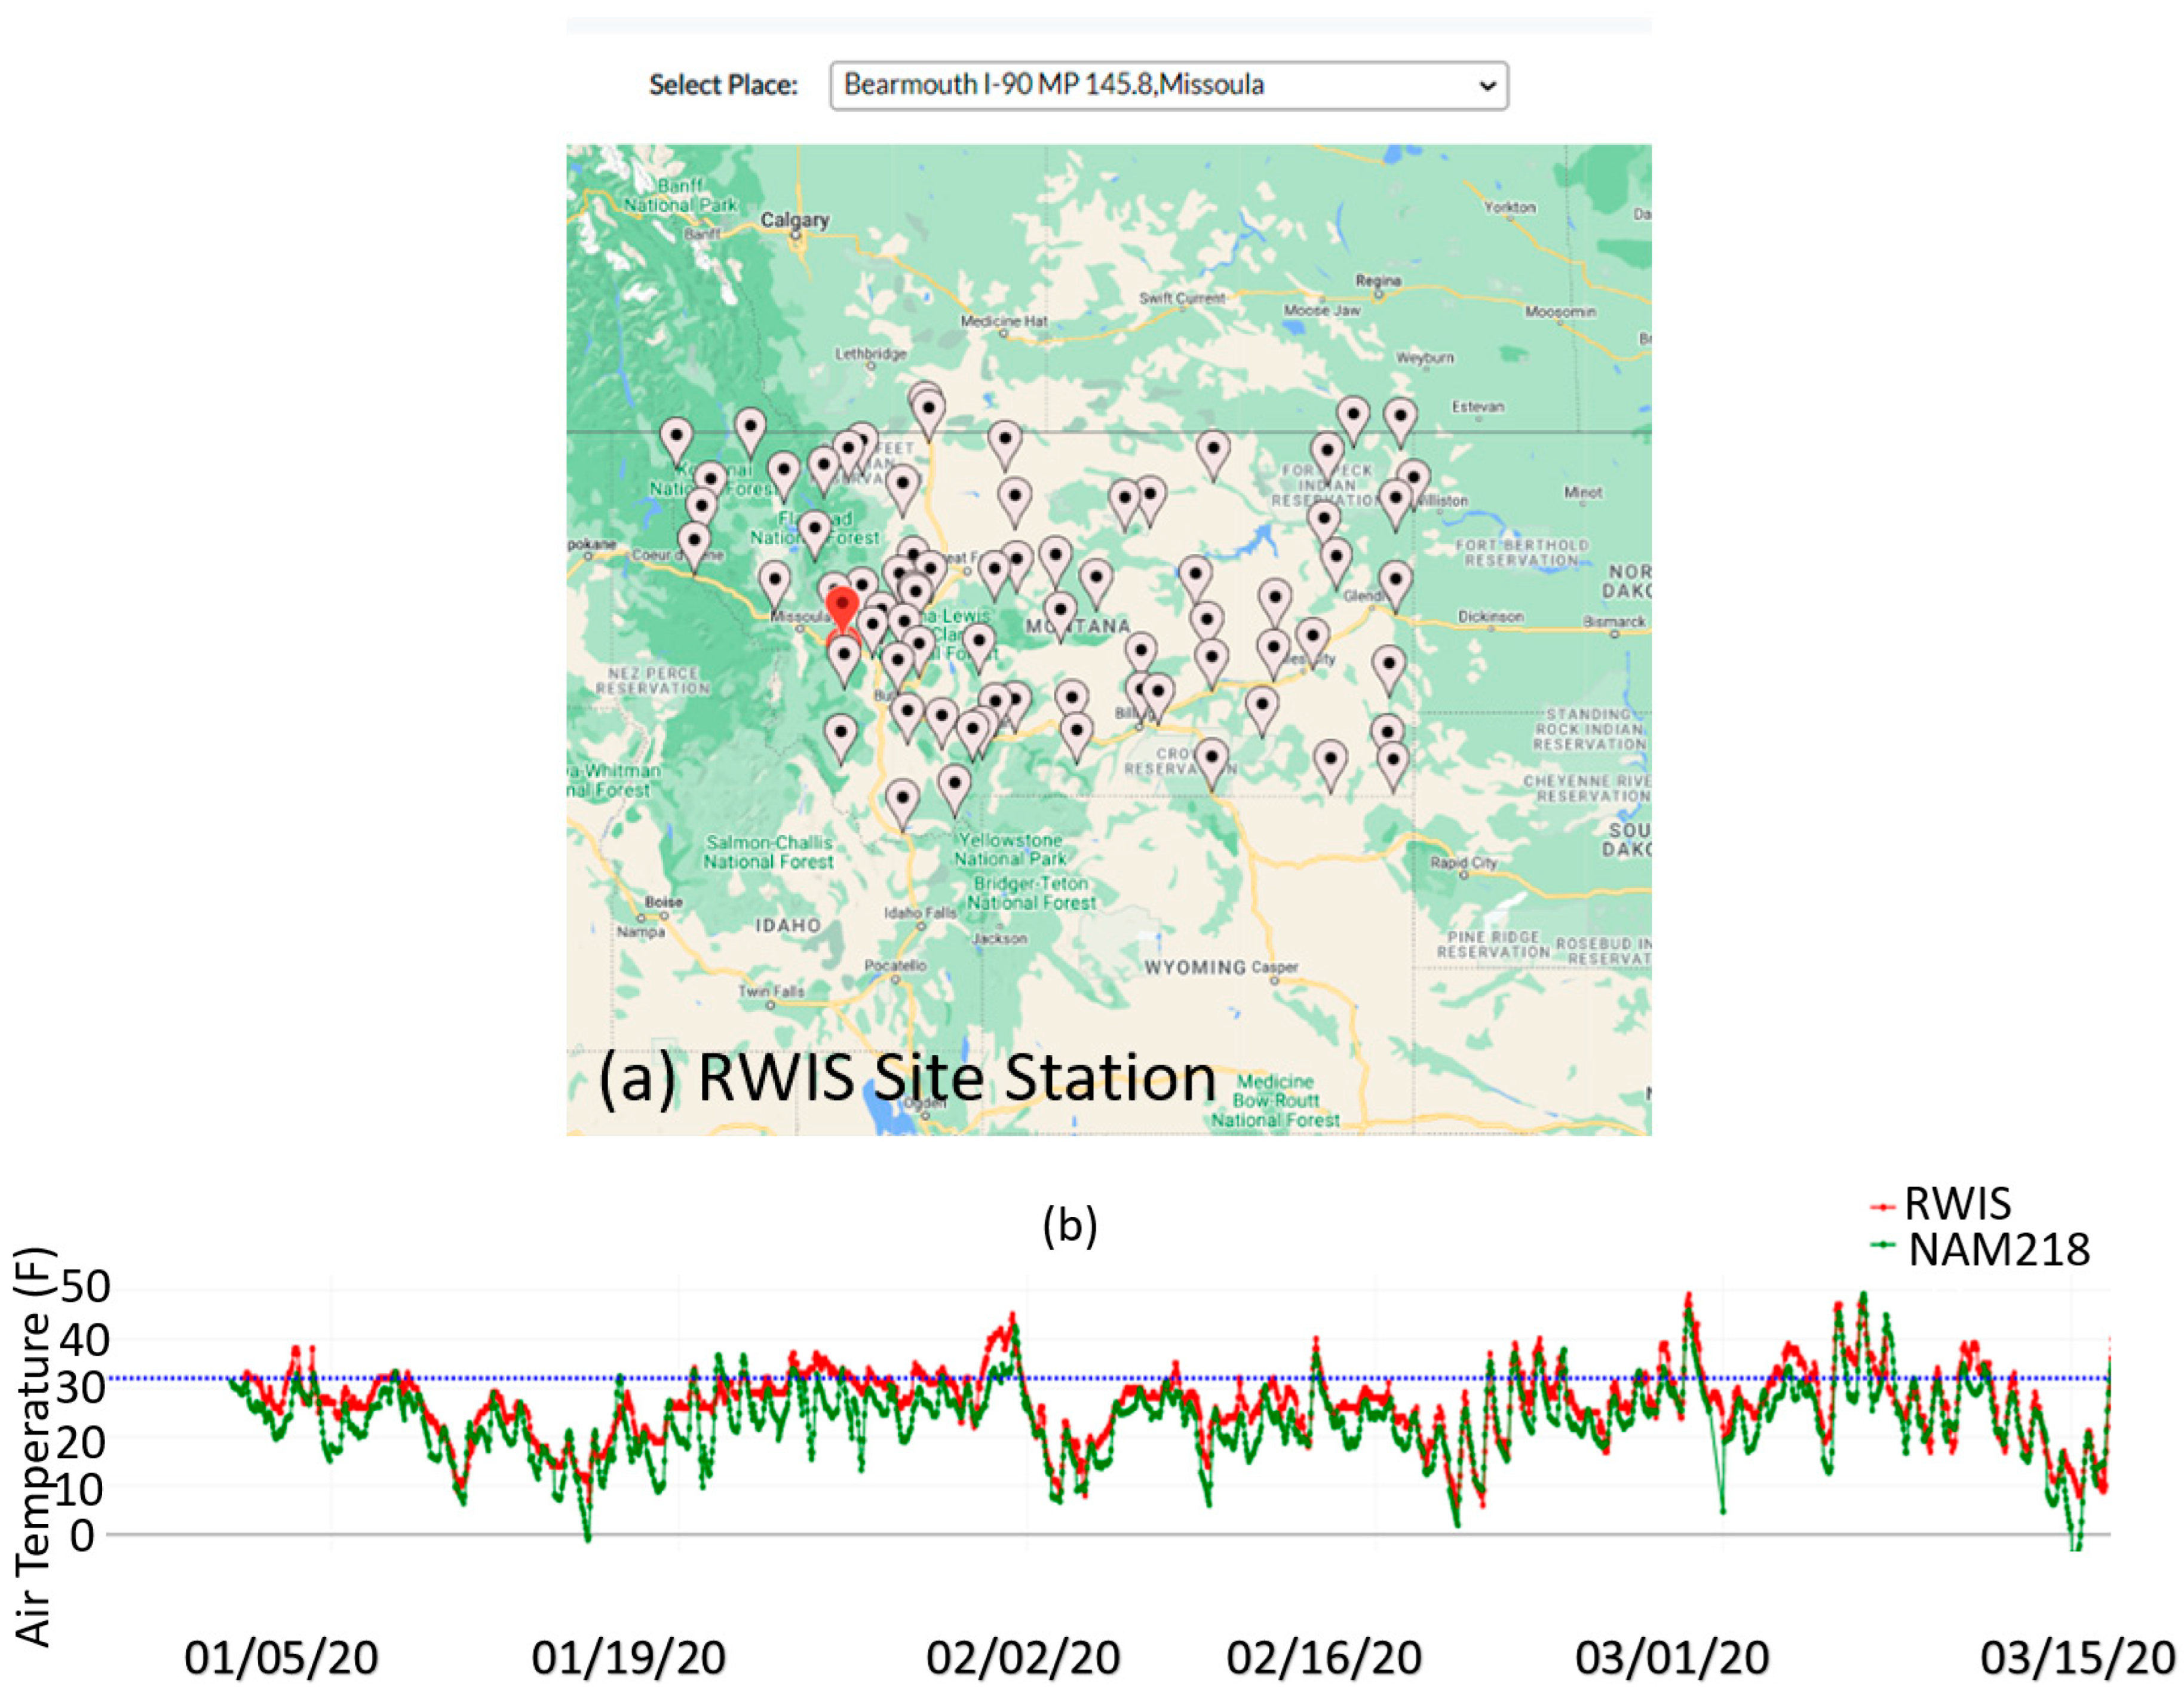Image resolution: width=2184 pixels, height=1696 pixels.
Task: Click the Calgary city label on the map
Action: tap(794, 220)
